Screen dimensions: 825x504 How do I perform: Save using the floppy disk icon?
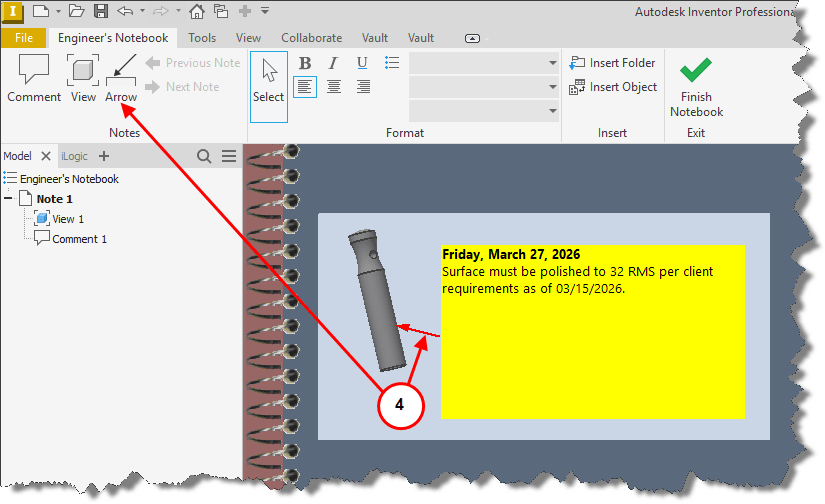click(100, 11)
